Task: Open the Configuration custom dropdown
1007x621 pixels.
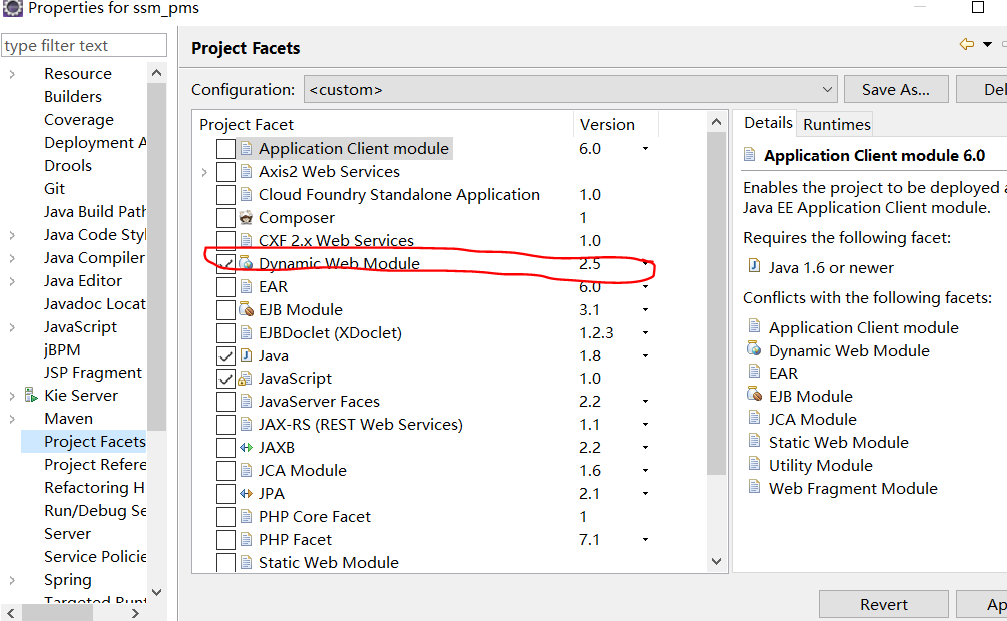Action: [x=570, y=89]
